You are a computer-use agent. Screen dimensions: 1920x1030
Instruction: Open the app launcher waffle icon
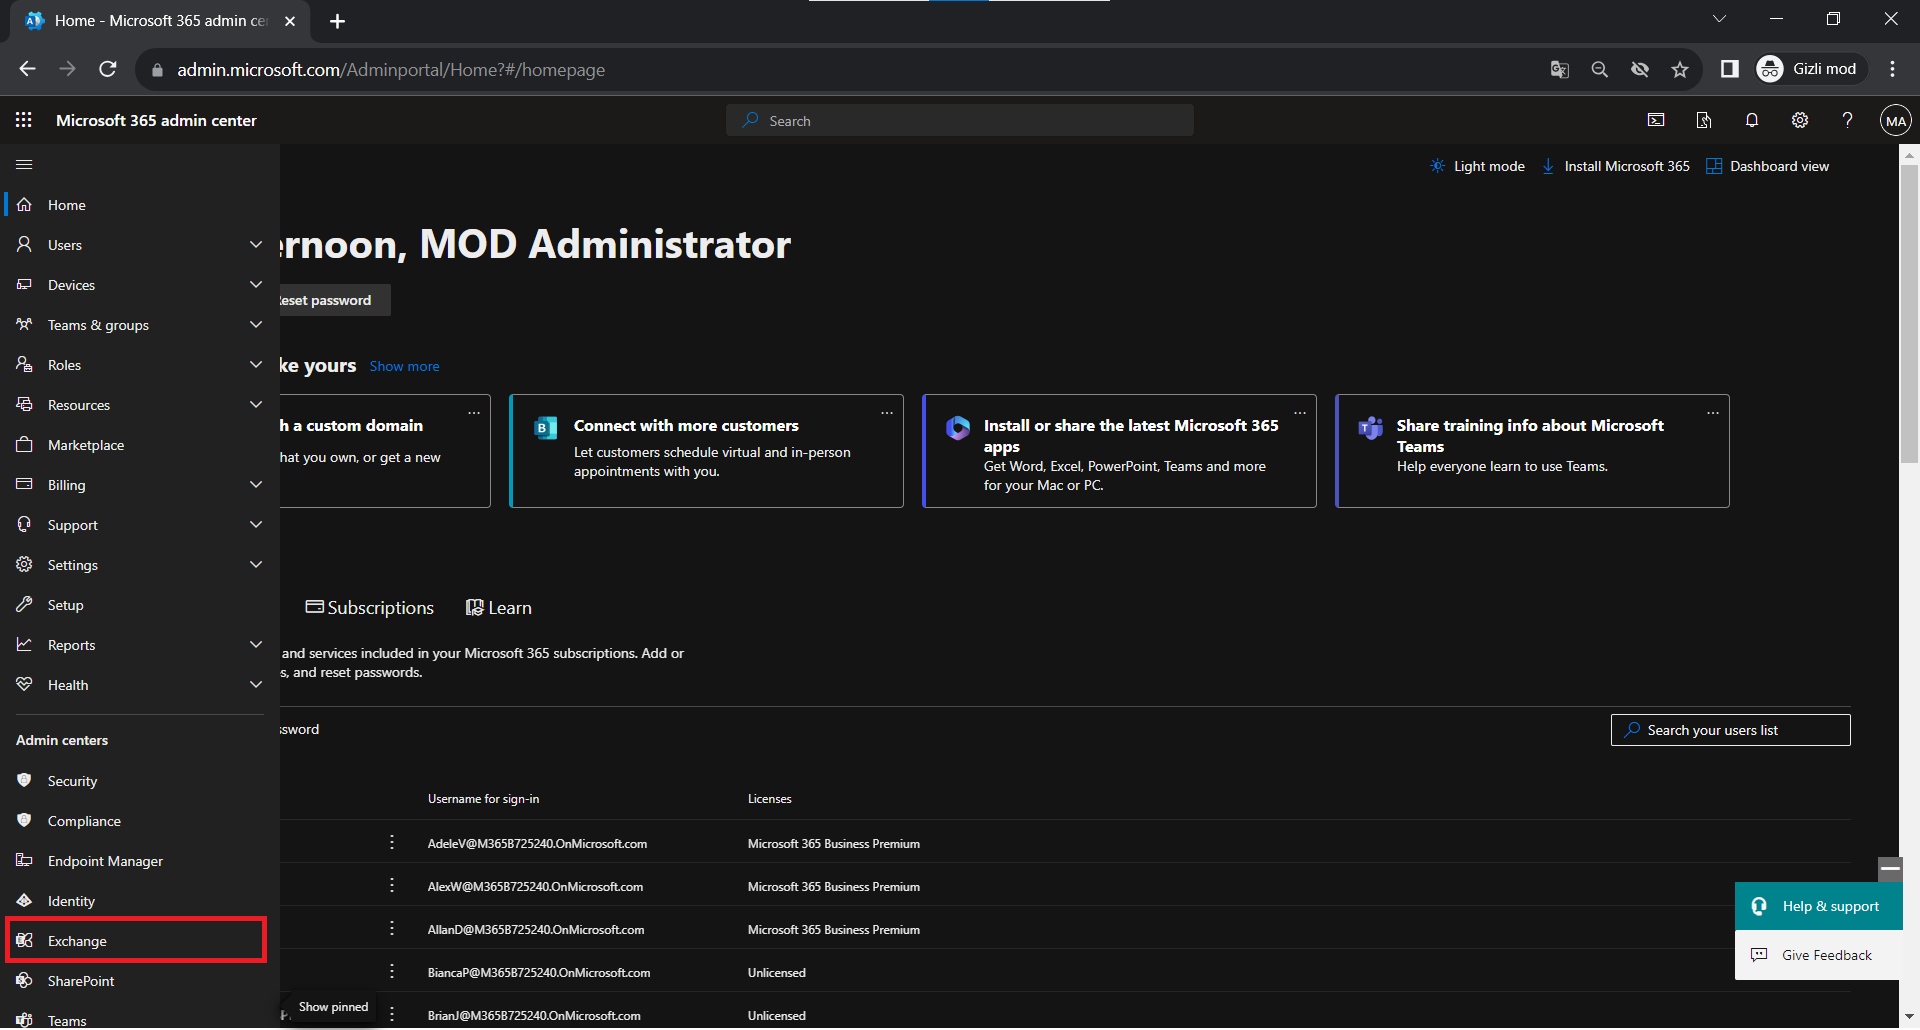coord(24,120)
